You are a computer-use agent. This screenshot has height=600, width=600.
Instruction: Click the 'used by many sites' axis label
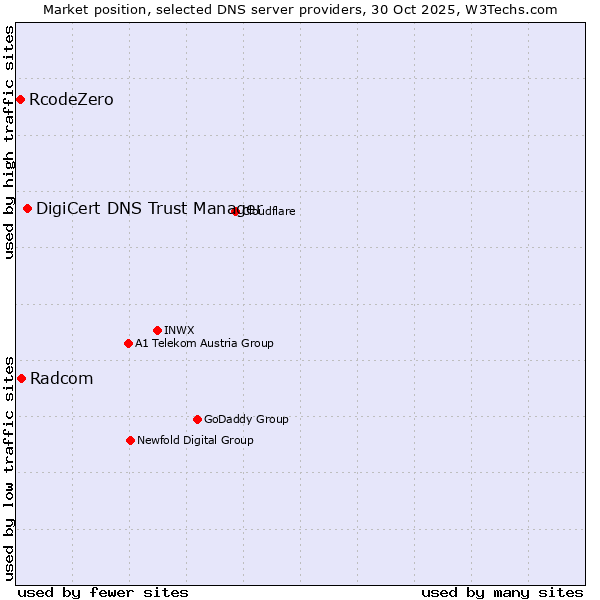(502, 592)
